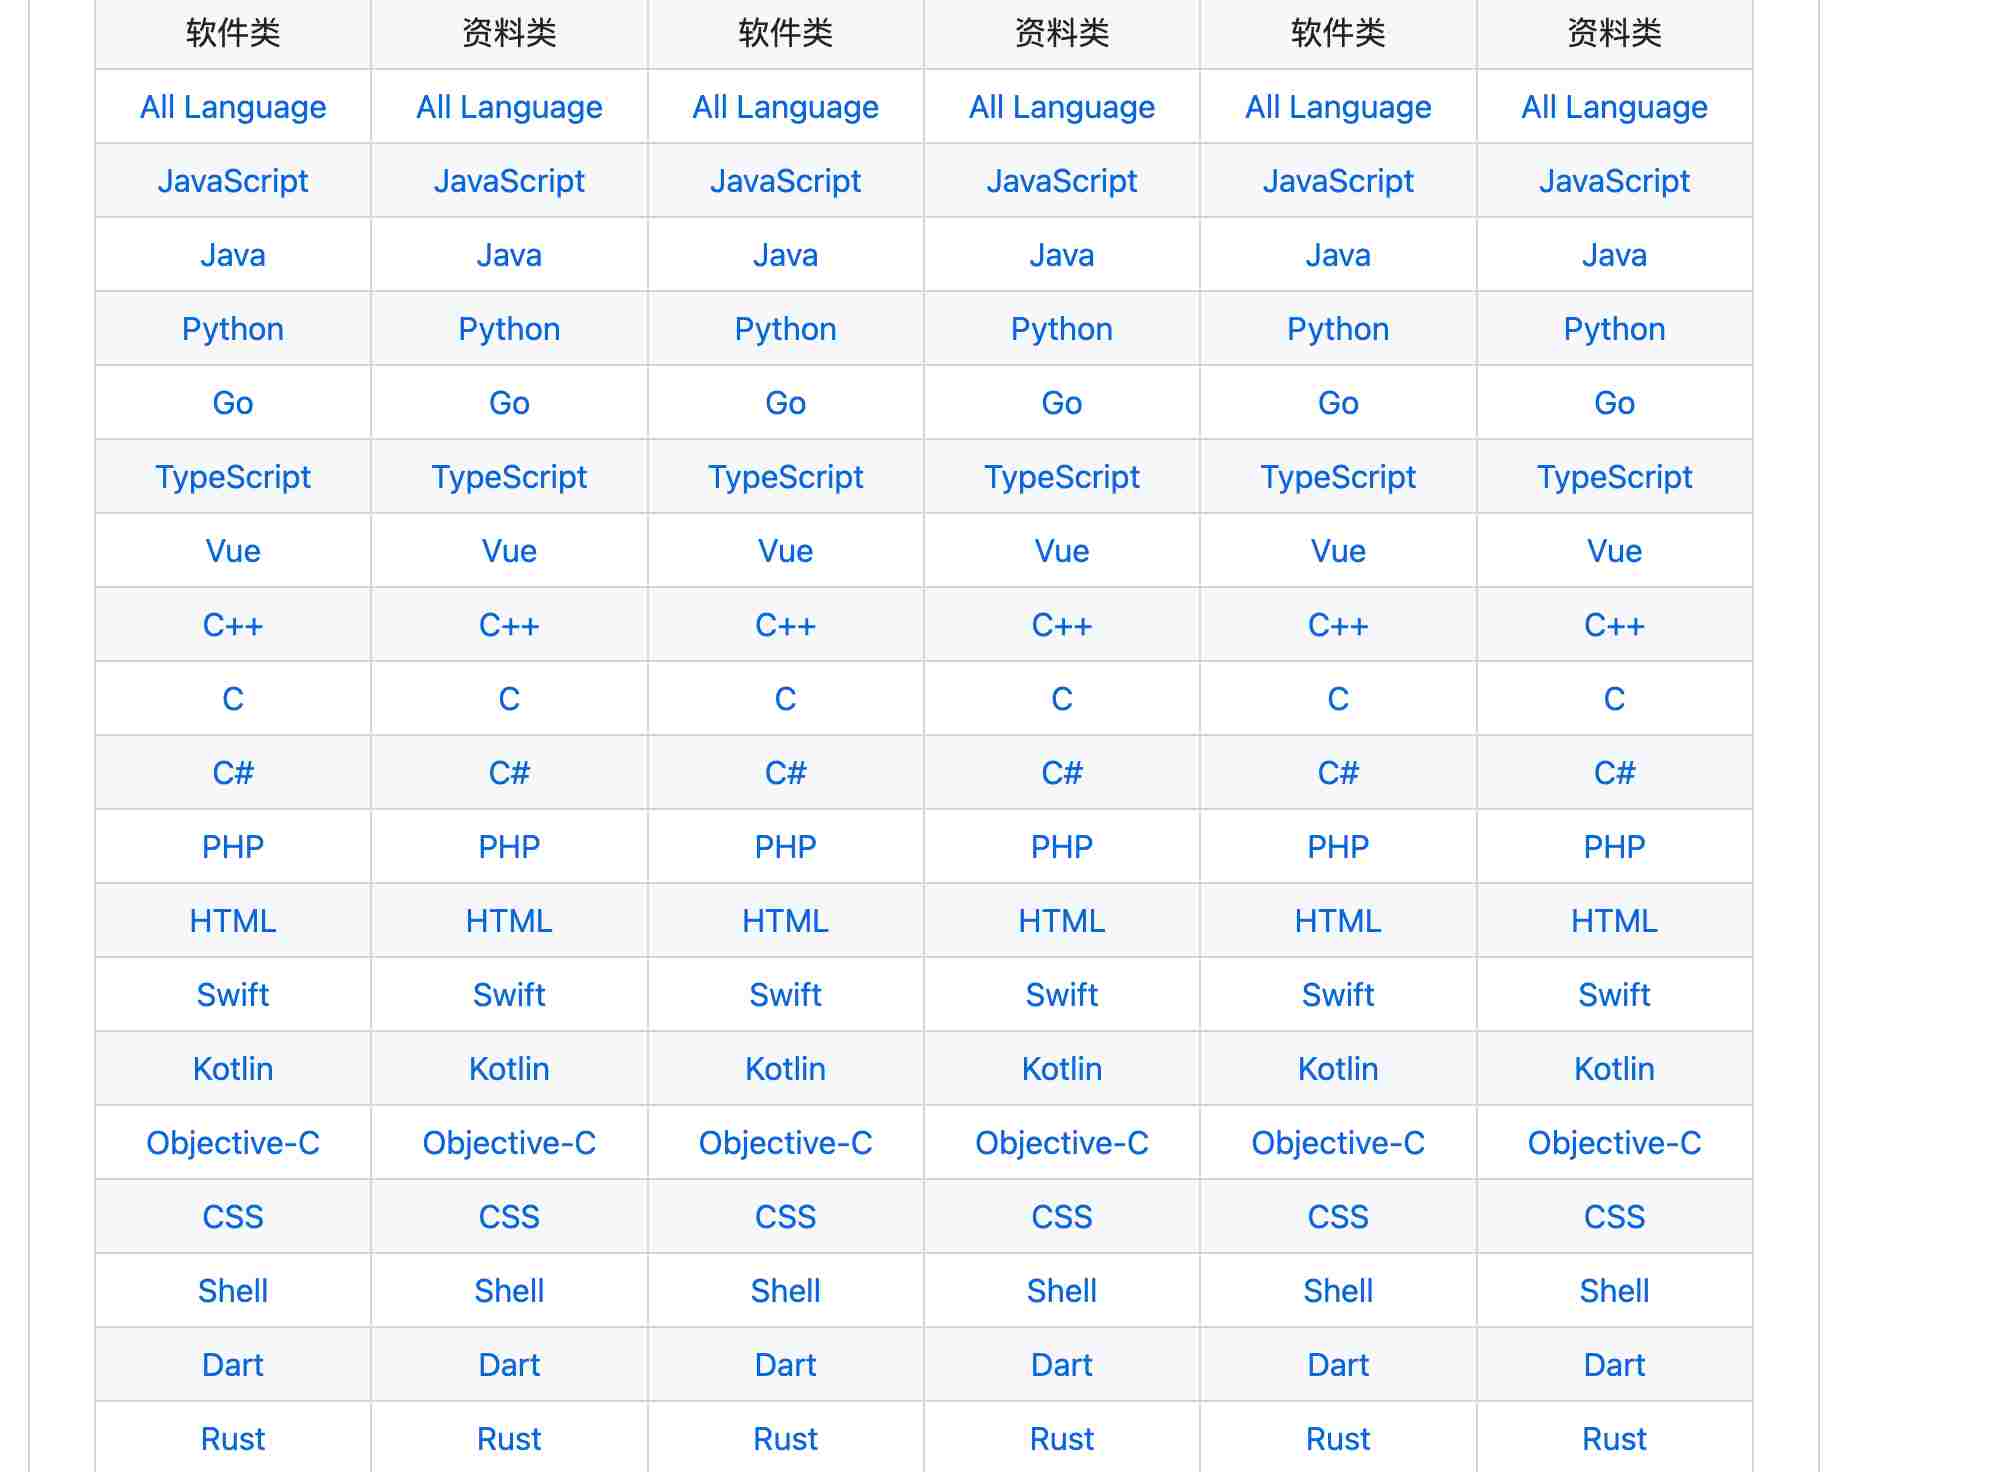Open Java link in second 软件类 column
The height and width of the screenshot is (1472, 2006).
click(x=785, y=255)
